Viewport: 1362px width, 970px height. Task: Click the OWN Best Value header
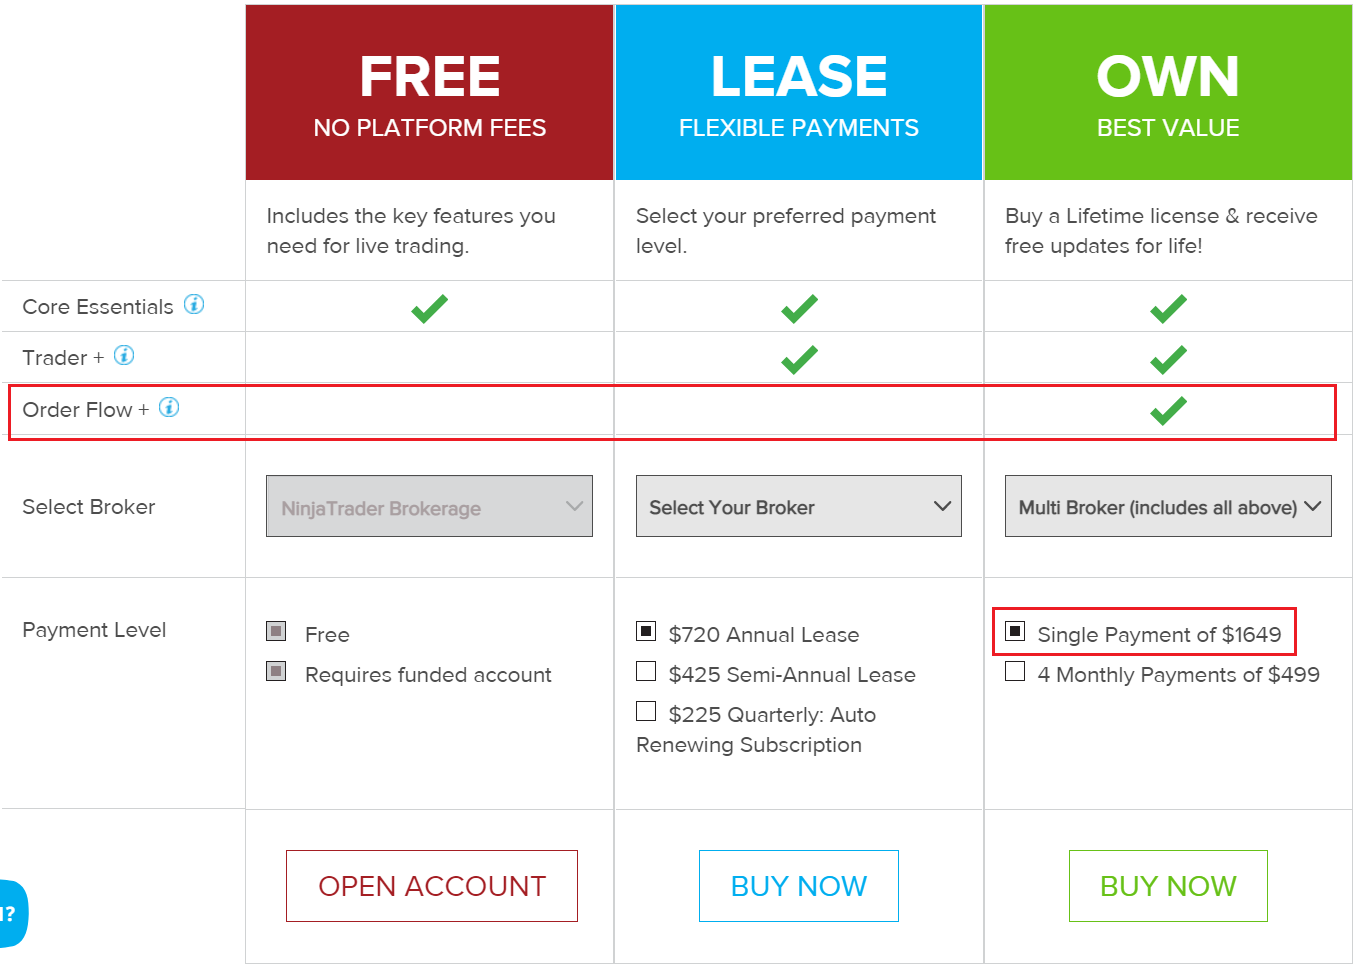1168,93
